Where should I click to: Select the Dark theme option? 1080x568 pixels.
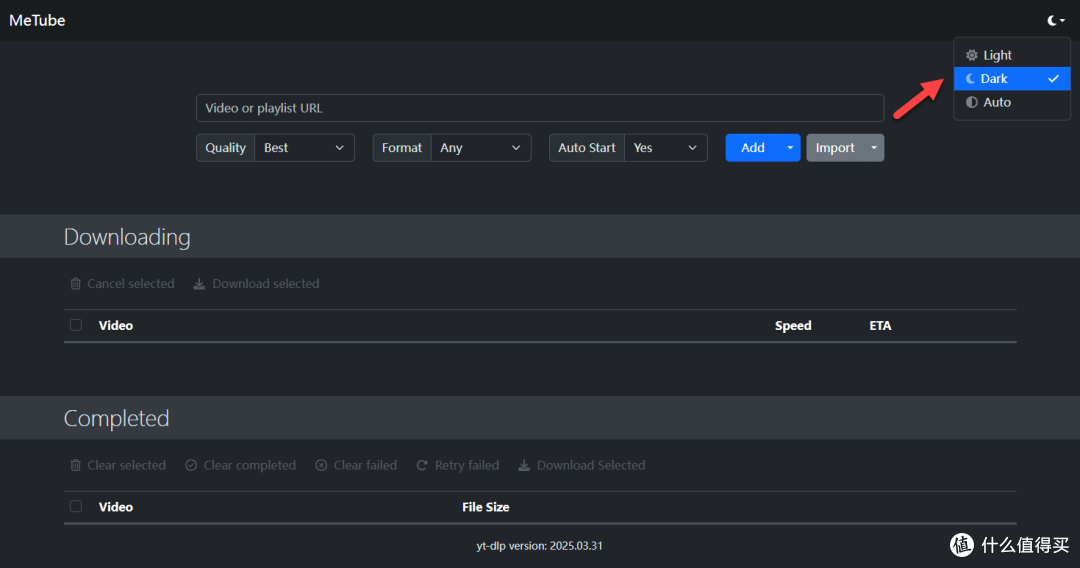pyautogui.click(x=1012, y=78)
